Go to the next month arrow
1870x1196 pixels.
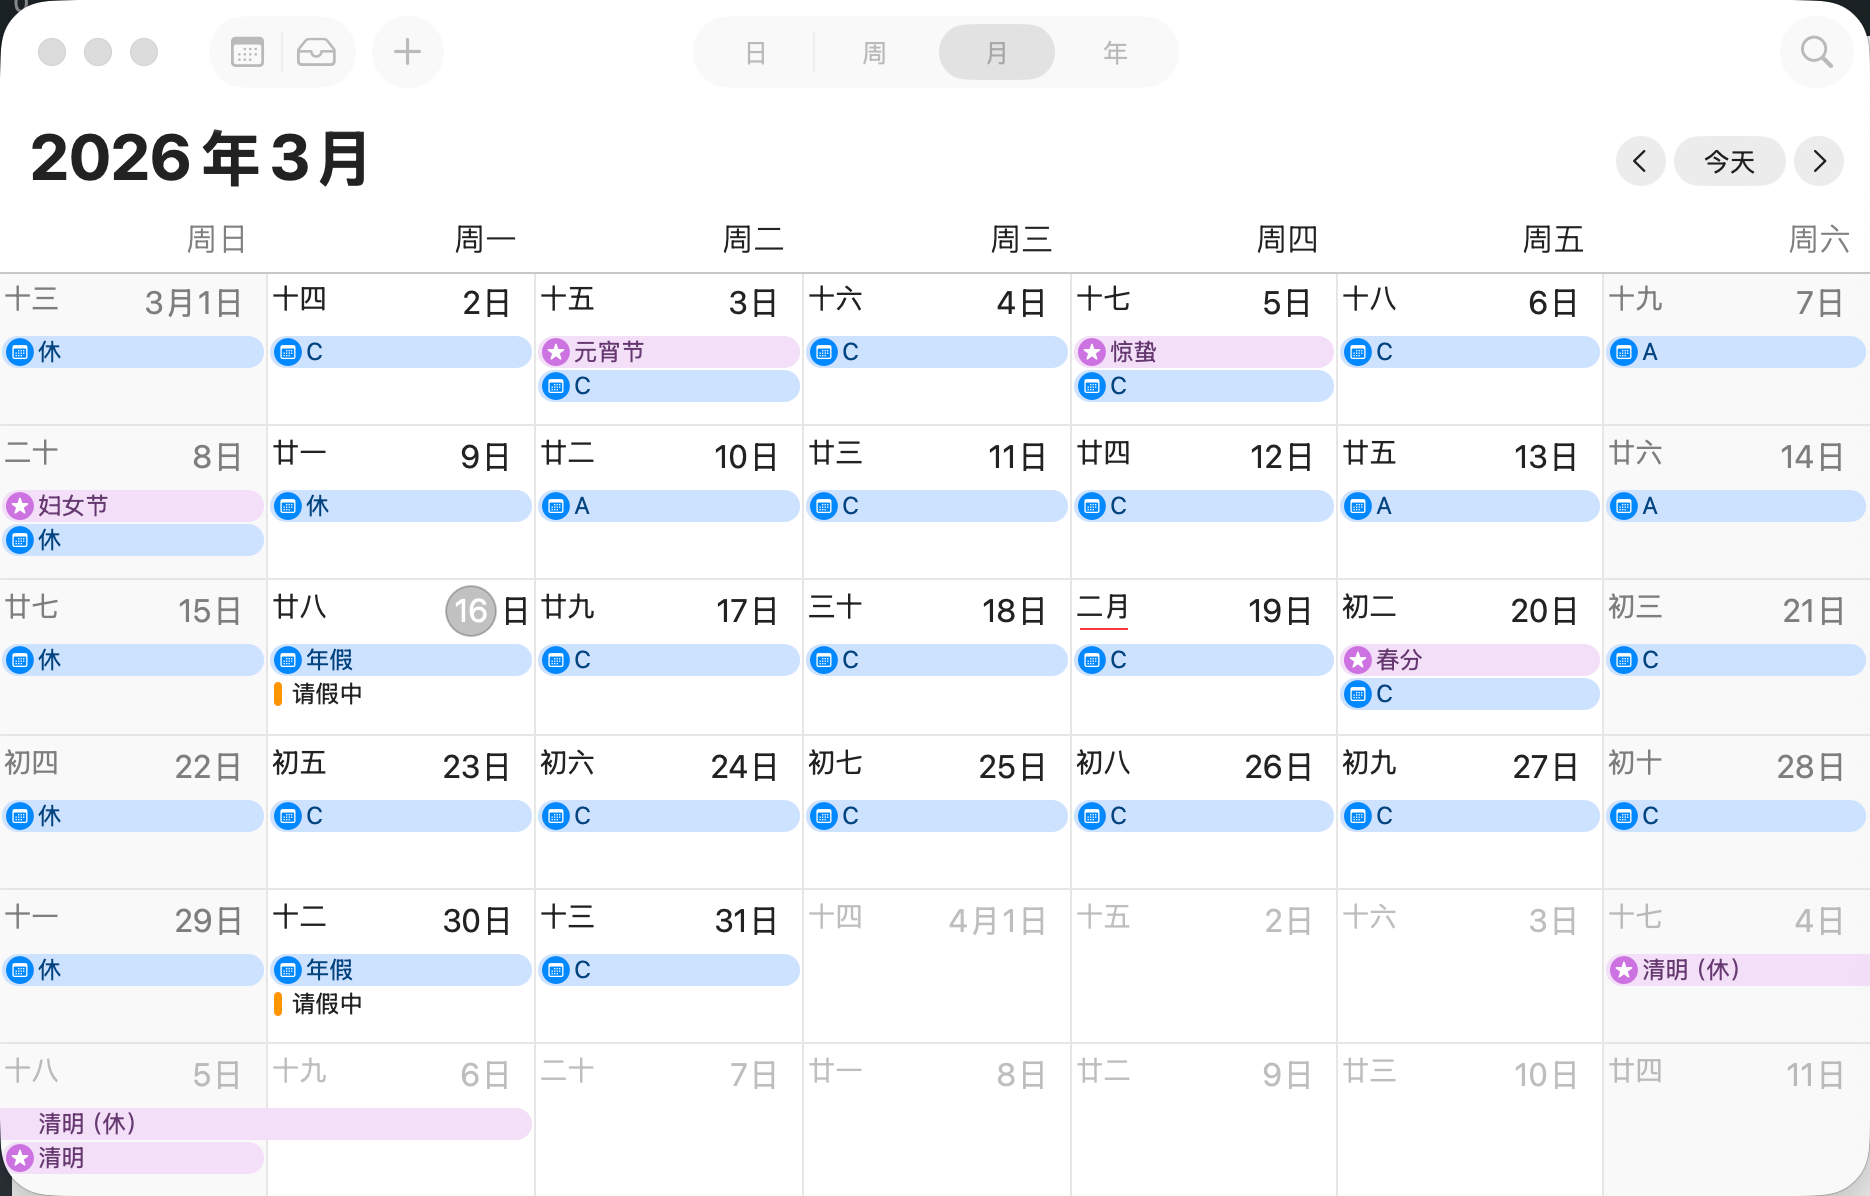point(1819,161)
